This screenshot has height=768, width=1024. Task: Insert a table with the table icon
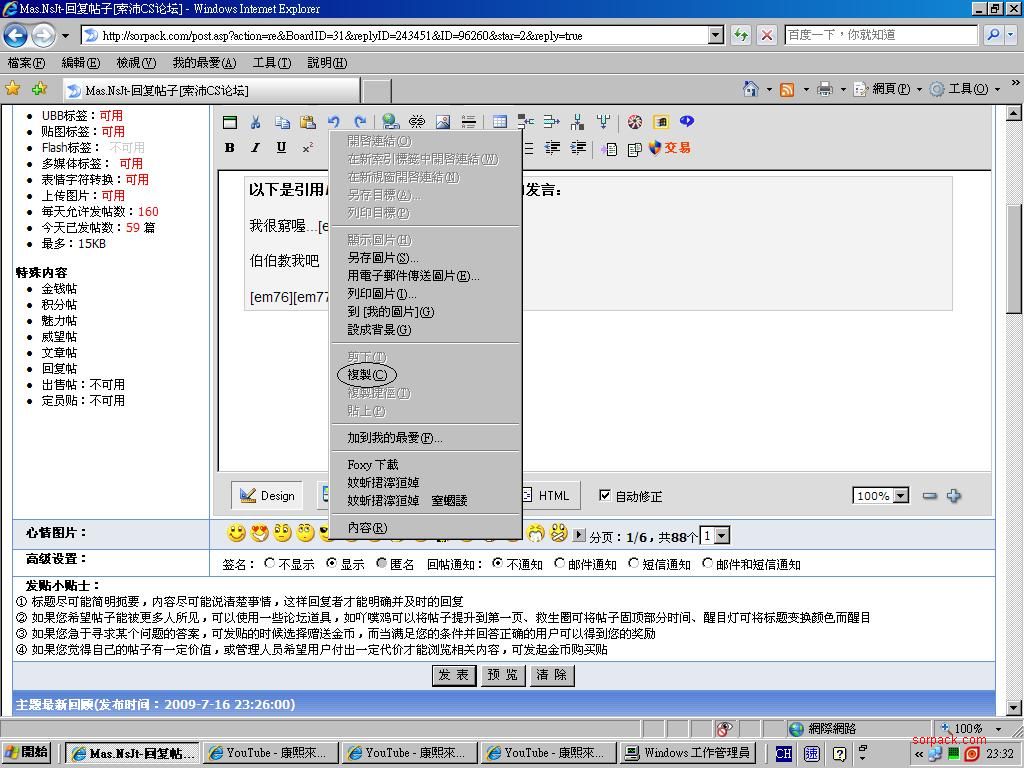tap(500, 122)
